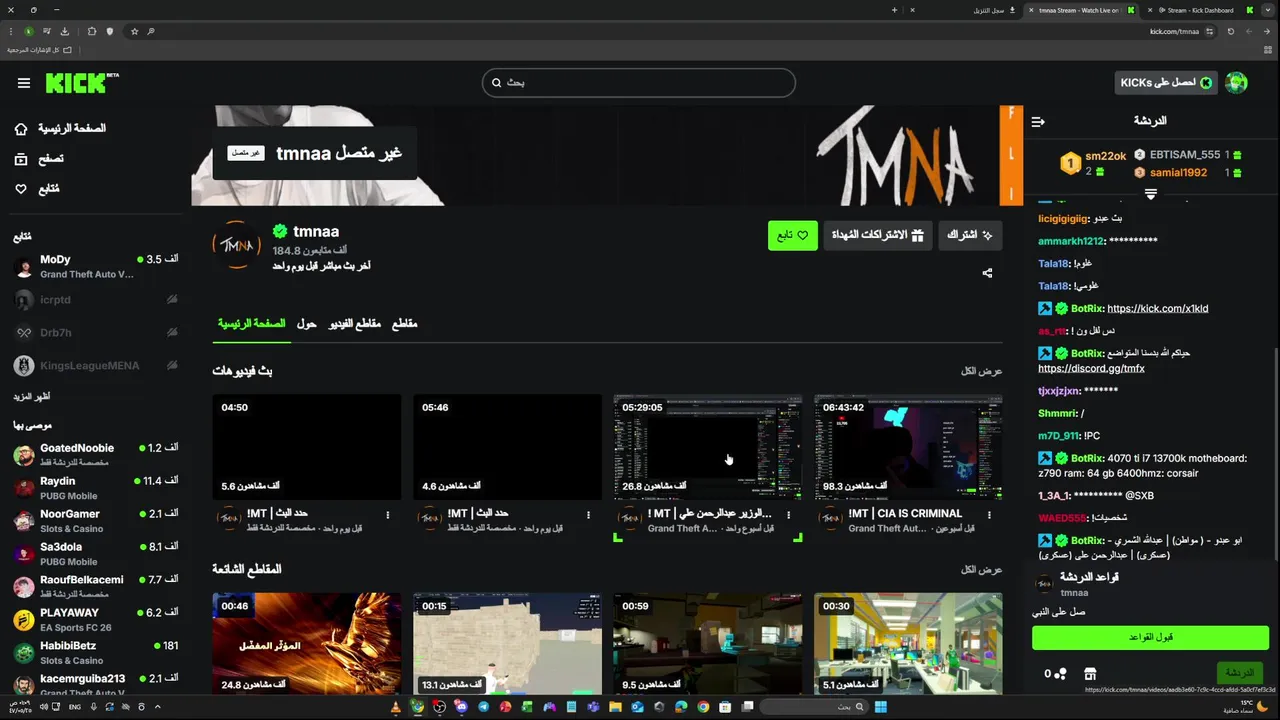Open the 00:46 popular clip

pos(306,644)
